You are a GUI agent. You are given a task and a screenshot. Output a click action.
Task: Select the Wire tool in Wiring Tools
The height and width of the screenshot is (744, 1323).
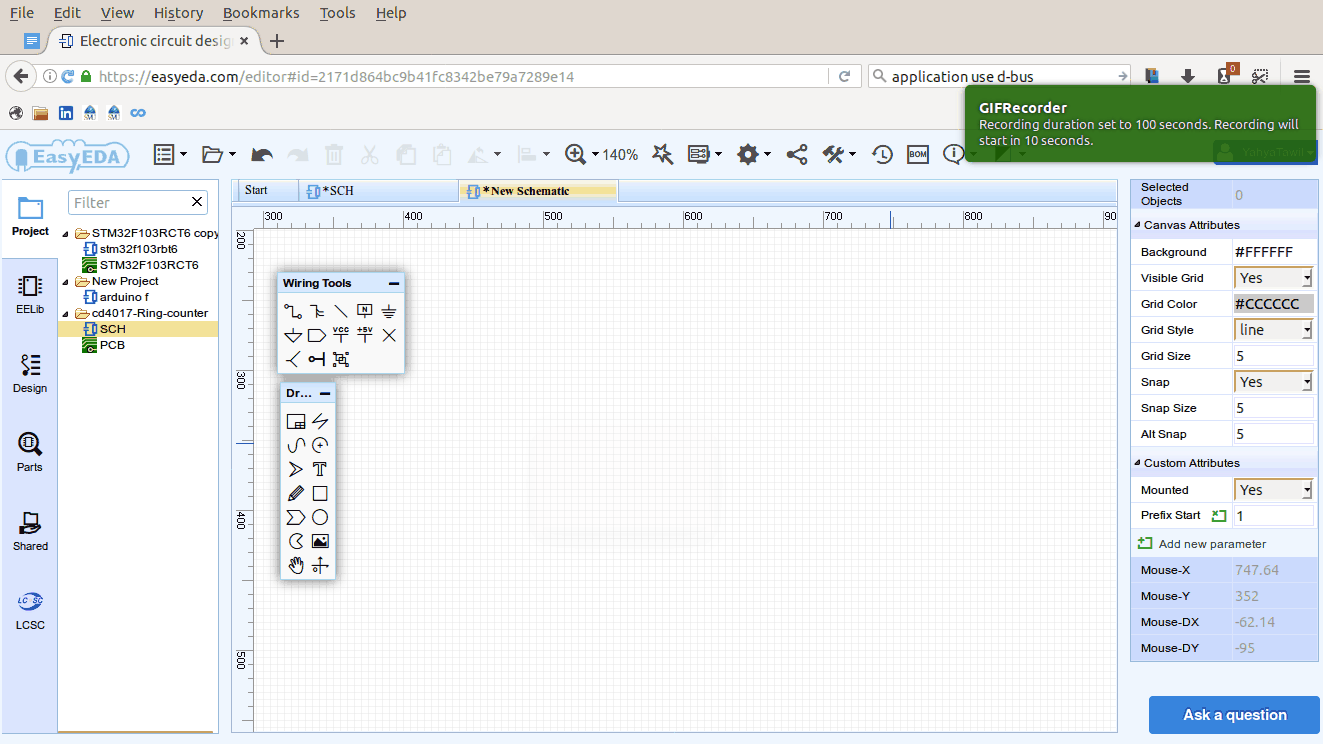tap(293, 311)
